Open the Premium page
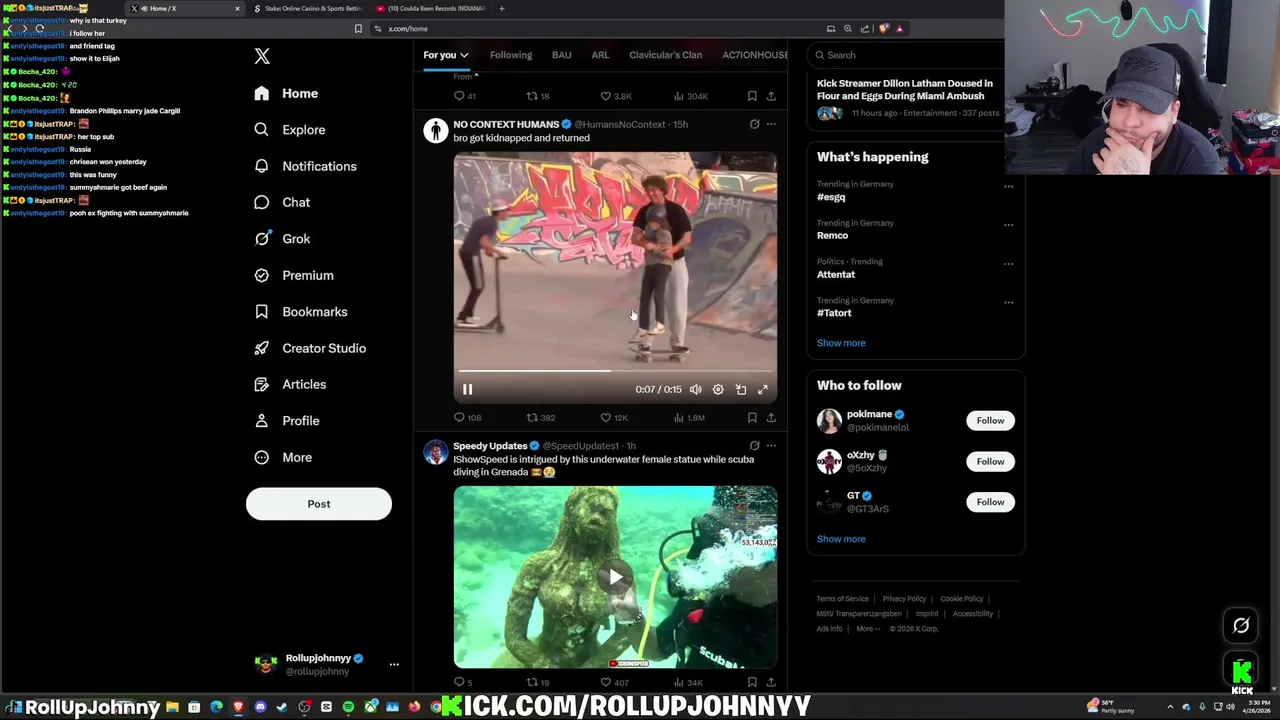The width and height of the screenshot is (1280, 720). [294, 275]
